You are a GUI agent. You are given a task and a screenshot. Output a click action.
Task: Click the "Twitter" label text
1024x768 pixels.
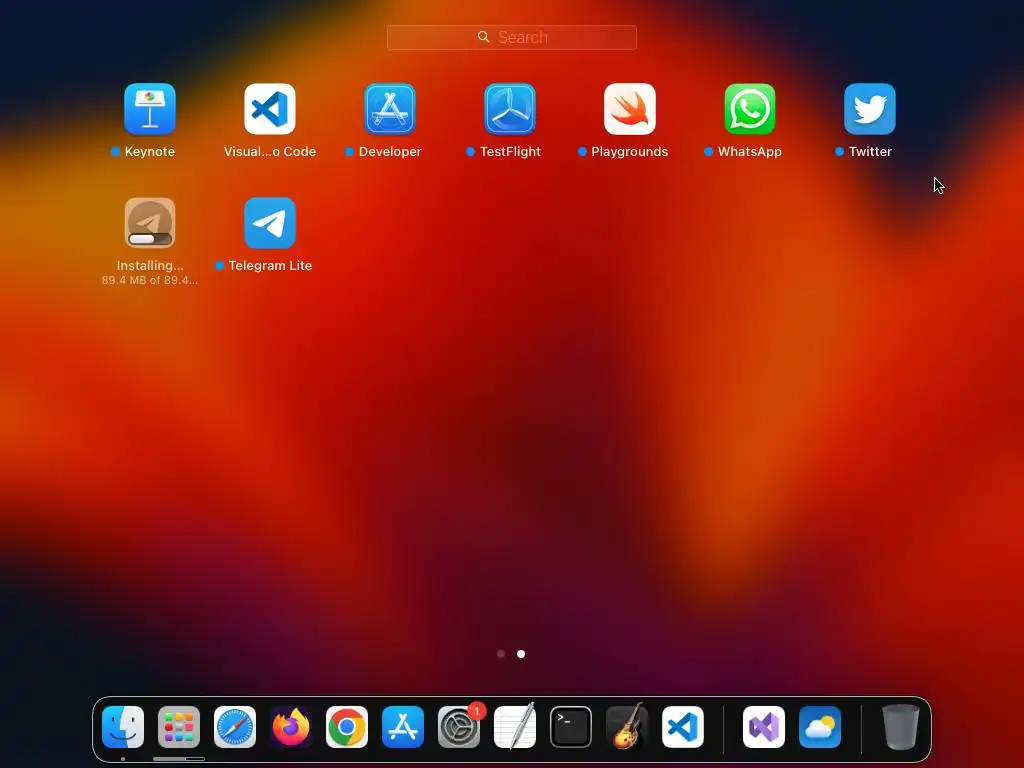870,152
